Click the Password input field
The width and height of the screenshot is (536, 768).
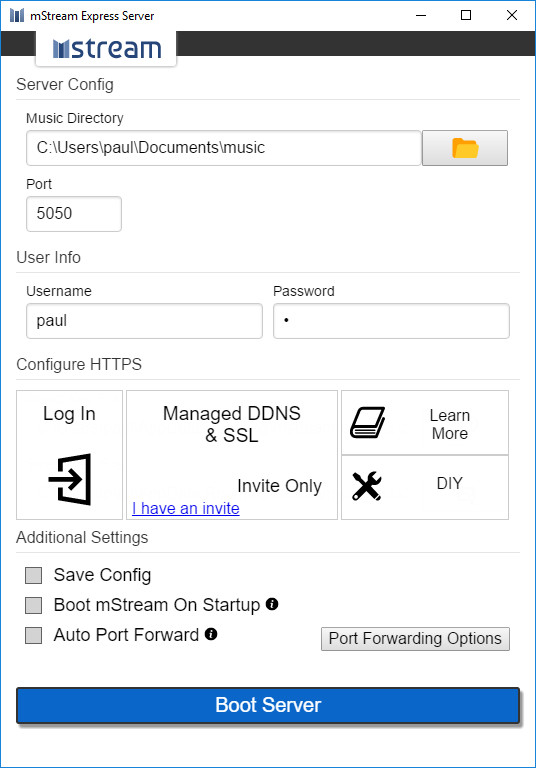391,321
